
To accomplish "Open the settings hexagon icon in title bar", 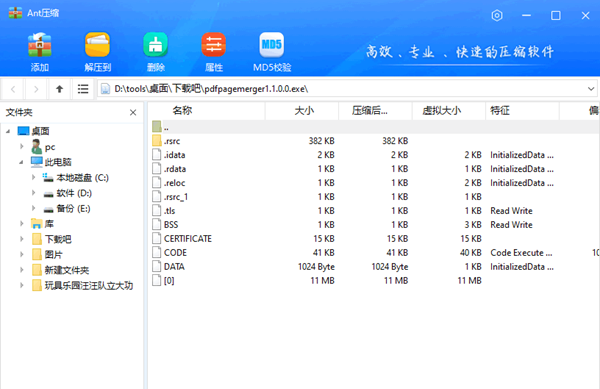I will point(497,15).
